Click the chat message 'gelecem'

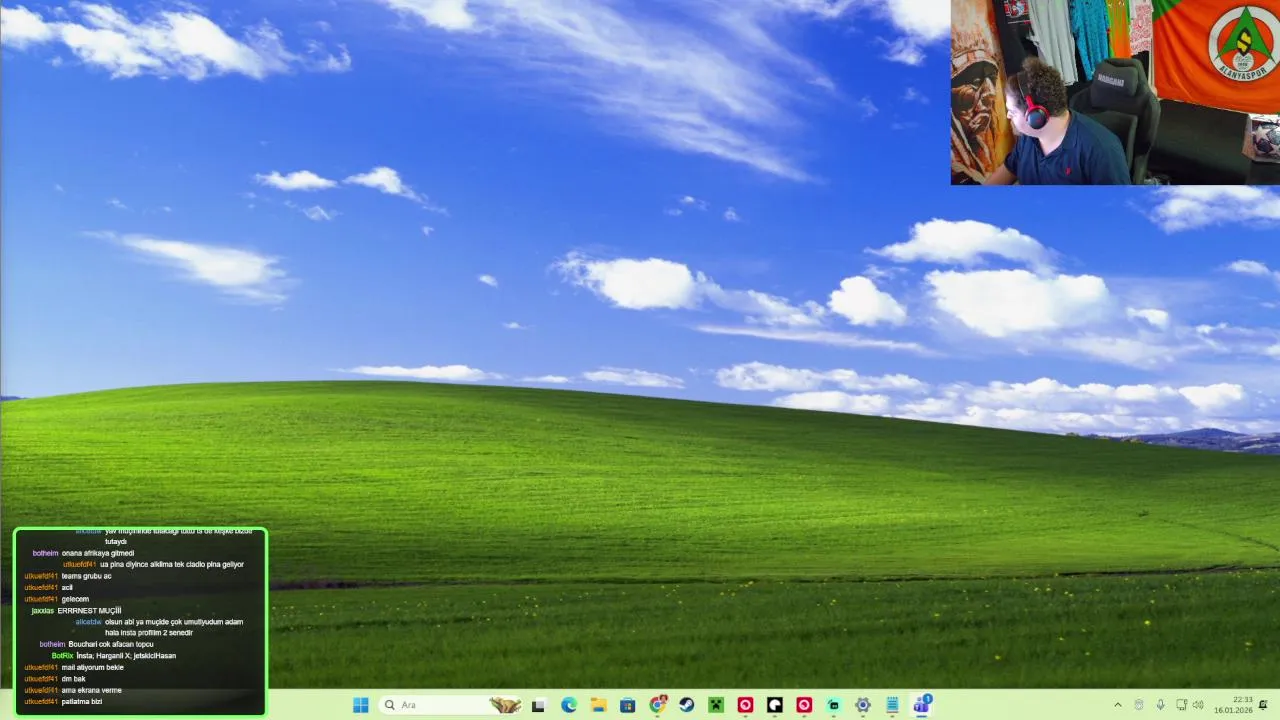click(x=76, y=599)
